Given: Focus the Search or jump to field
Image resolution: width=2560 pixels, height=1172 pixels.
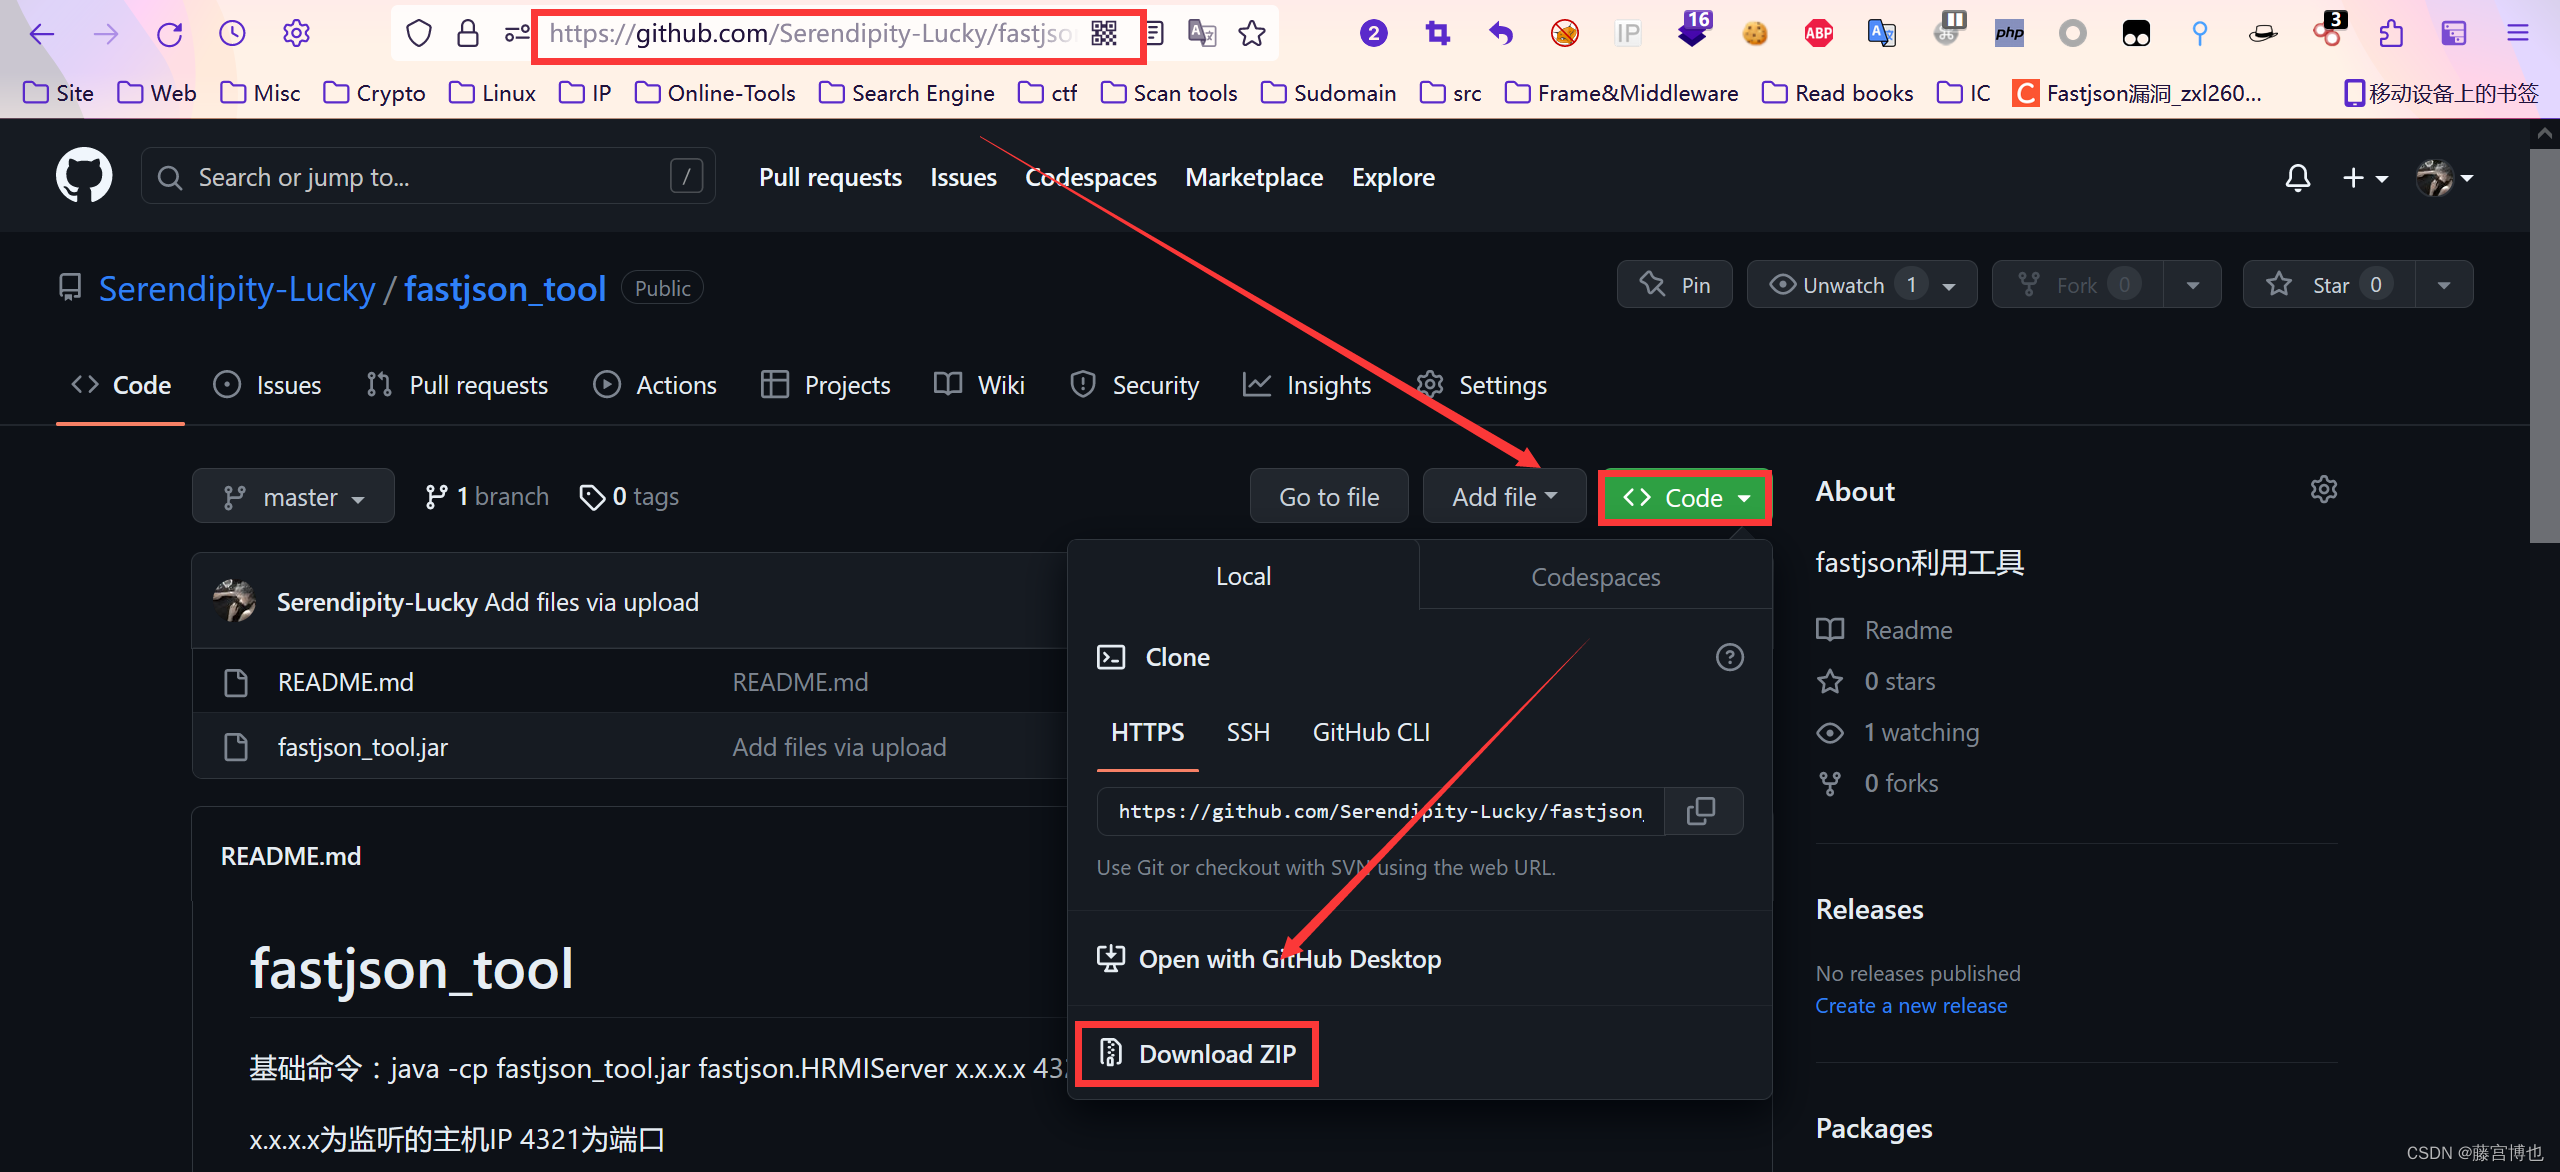Looking at the screenshot, I should pyautogui.click(x=428, y=177).
